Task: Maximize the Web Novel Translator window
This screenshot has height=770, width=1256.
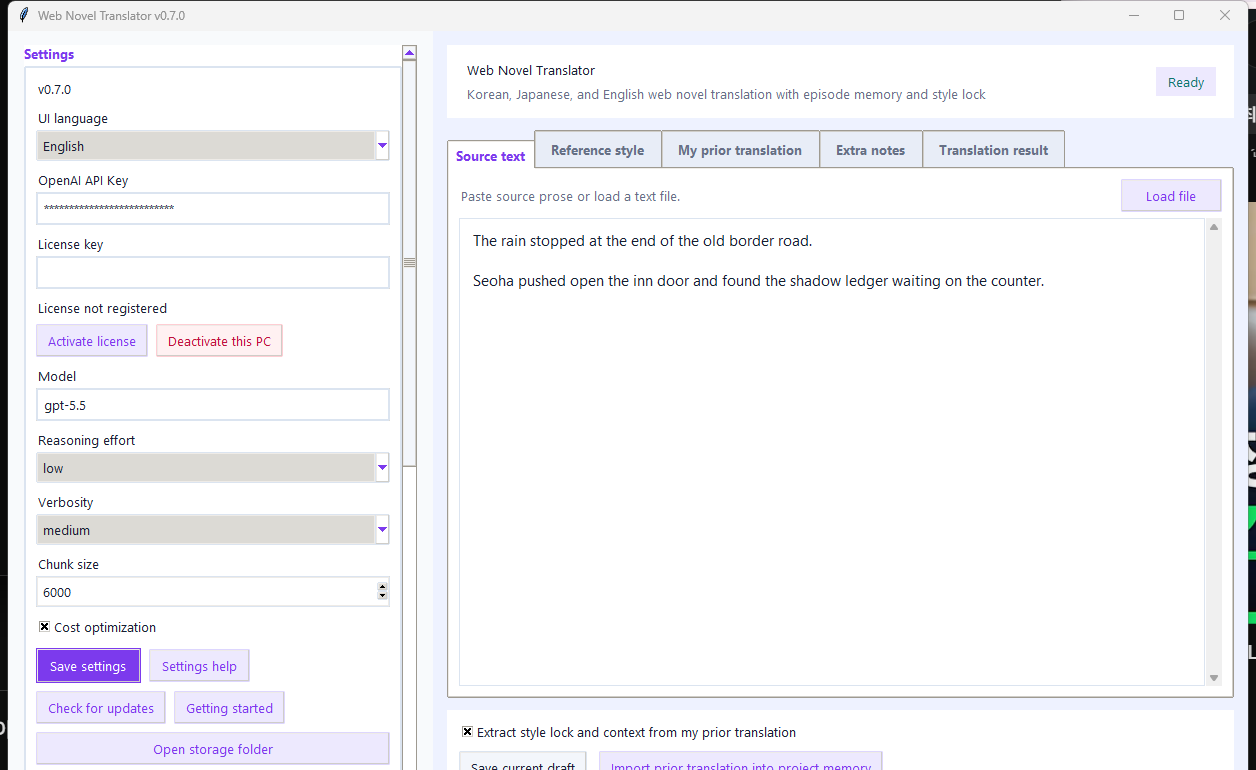Action: point(1179,15)
